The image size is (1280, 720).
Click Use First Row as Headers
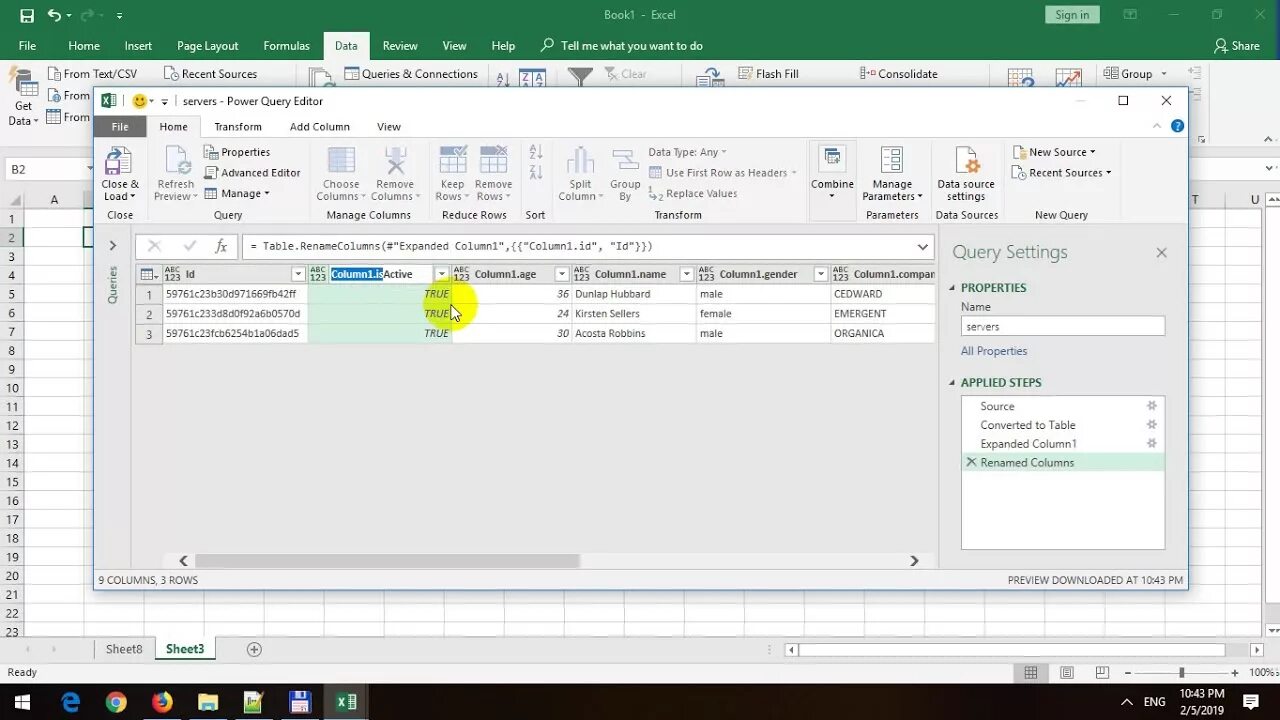coord(723,173)
